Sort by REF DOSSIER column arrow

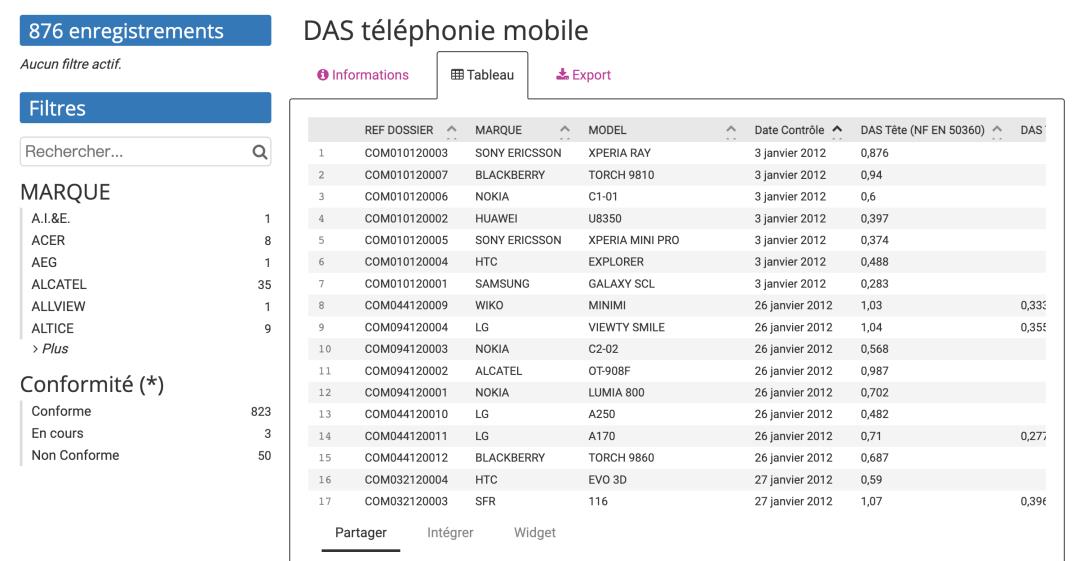[x=451, y=131]
